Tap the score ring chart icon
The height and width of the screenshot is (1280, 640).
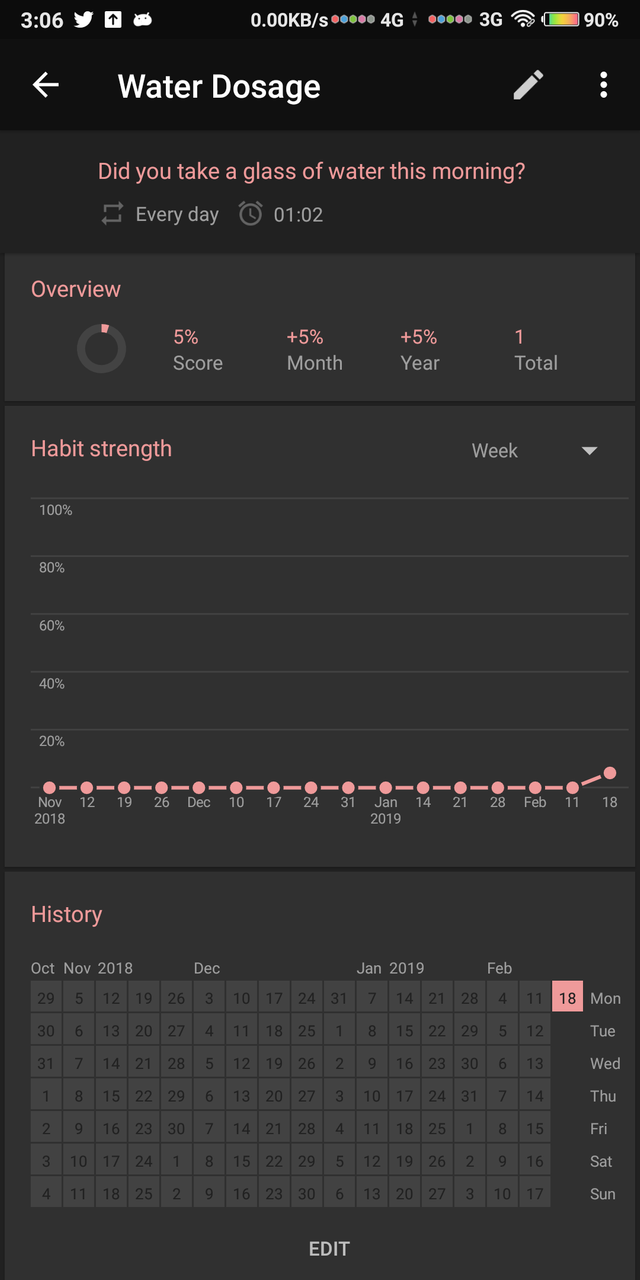(x=101, y=349)
